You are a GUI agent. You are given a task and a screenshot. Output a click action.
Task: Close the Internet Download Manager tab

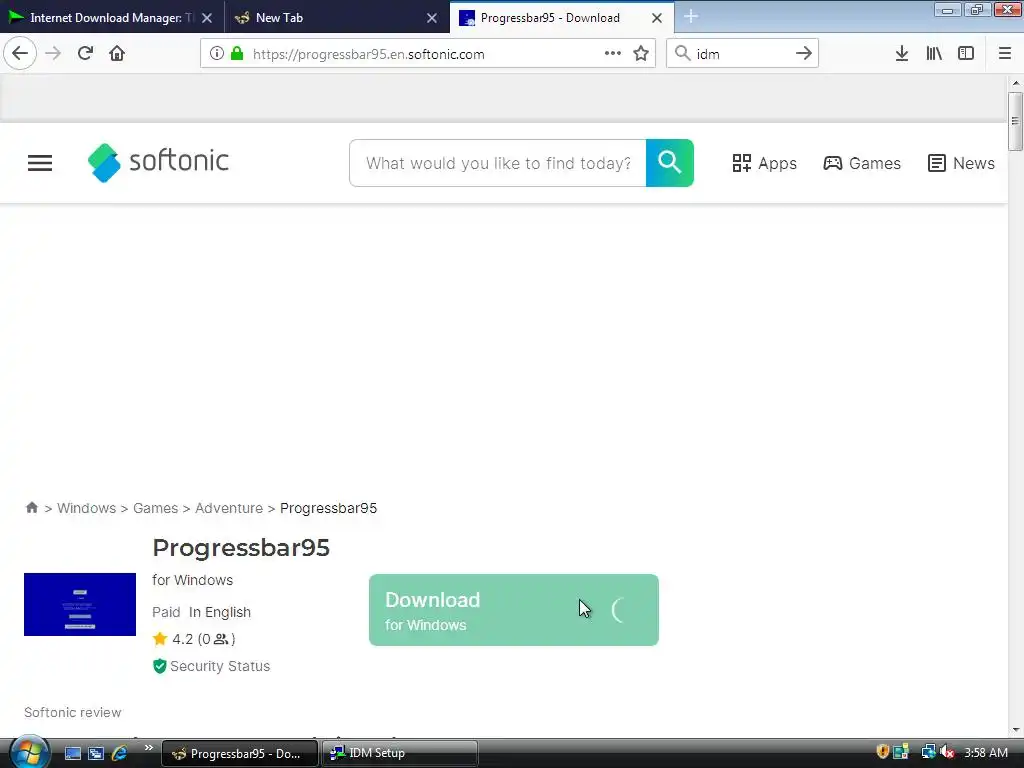pos(207,18)
